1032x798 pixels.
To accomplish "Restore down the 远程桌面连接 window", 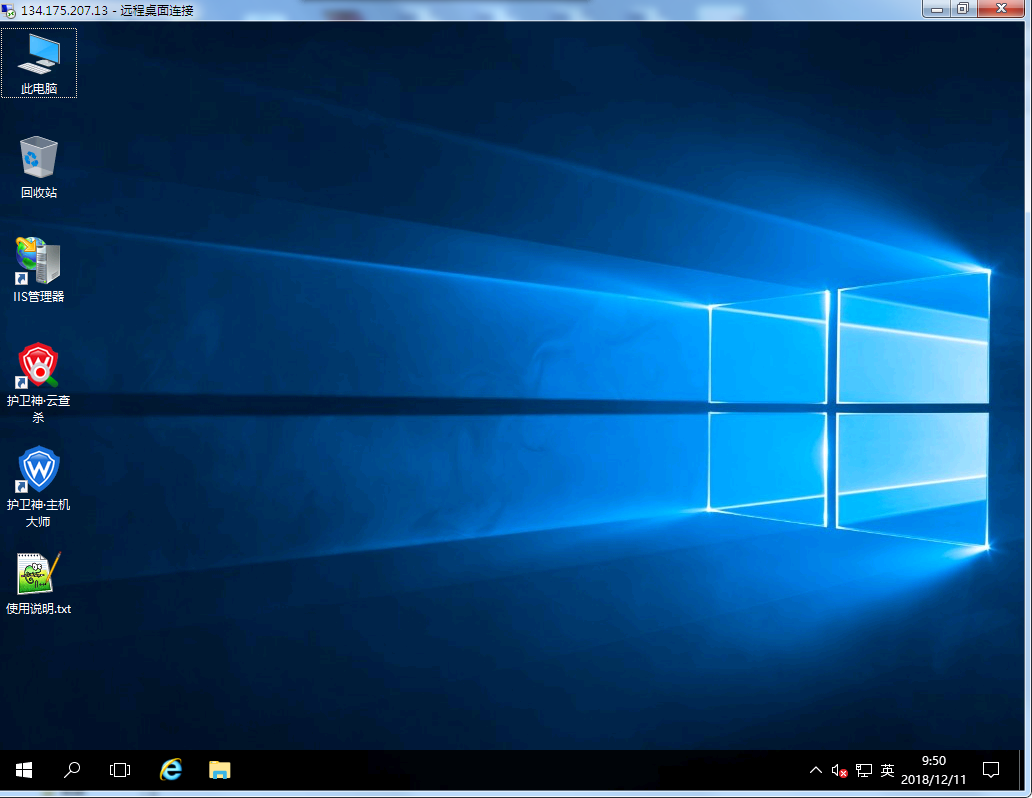I will [963, 9].
